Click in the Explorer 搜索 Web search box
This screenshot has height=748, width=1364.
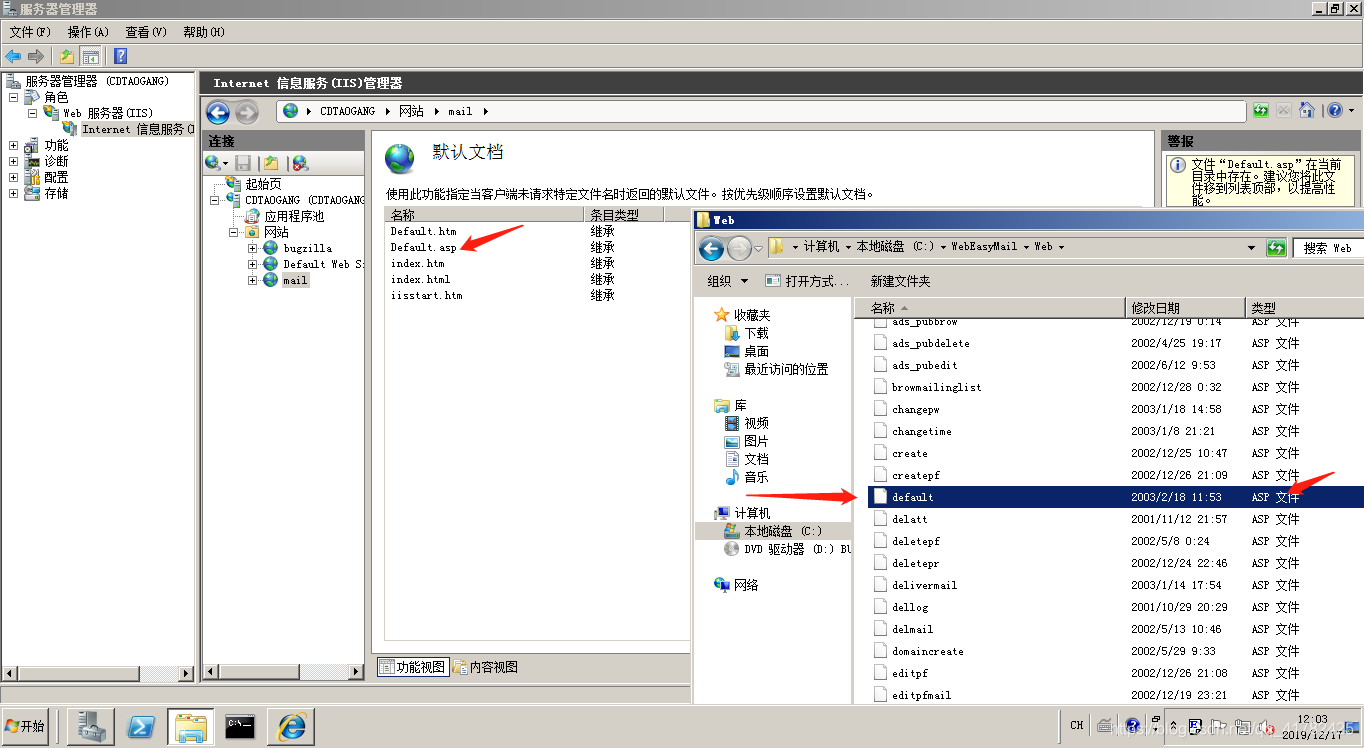pyautogui.click(x=1328, y=248)
